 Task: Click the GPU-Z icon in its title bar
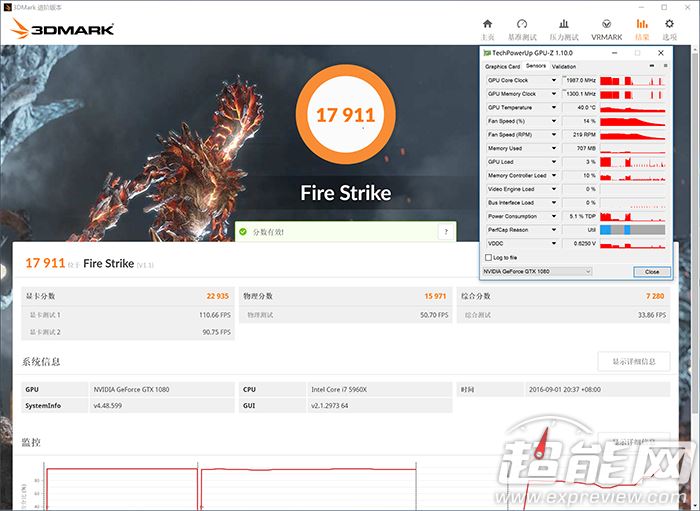[487, 53]
